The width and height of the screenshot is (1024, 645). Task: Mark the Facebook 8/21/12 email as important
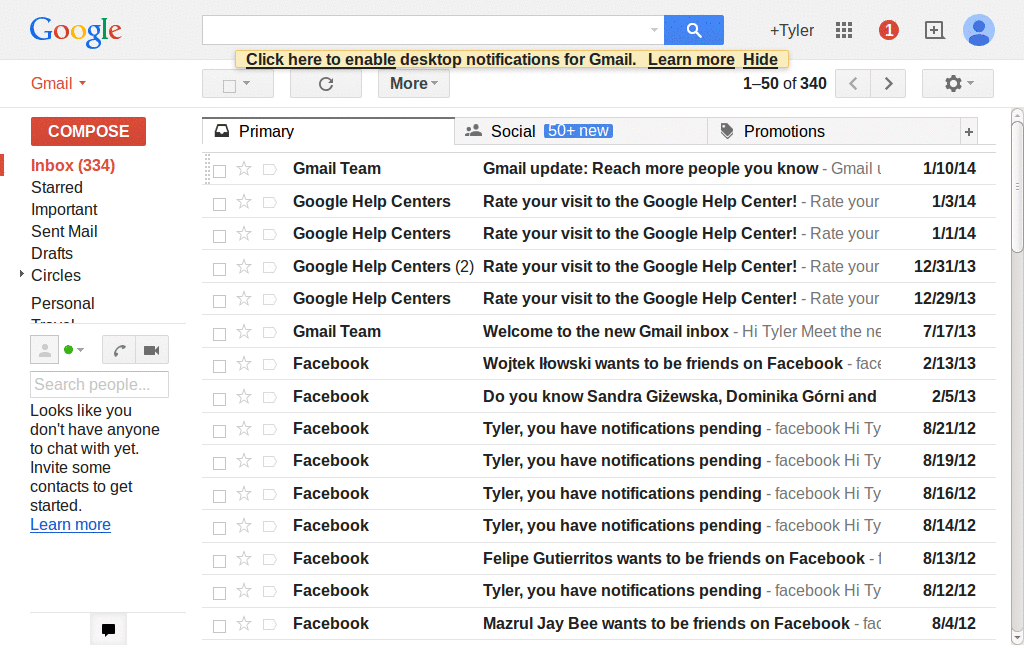point(269,430)
